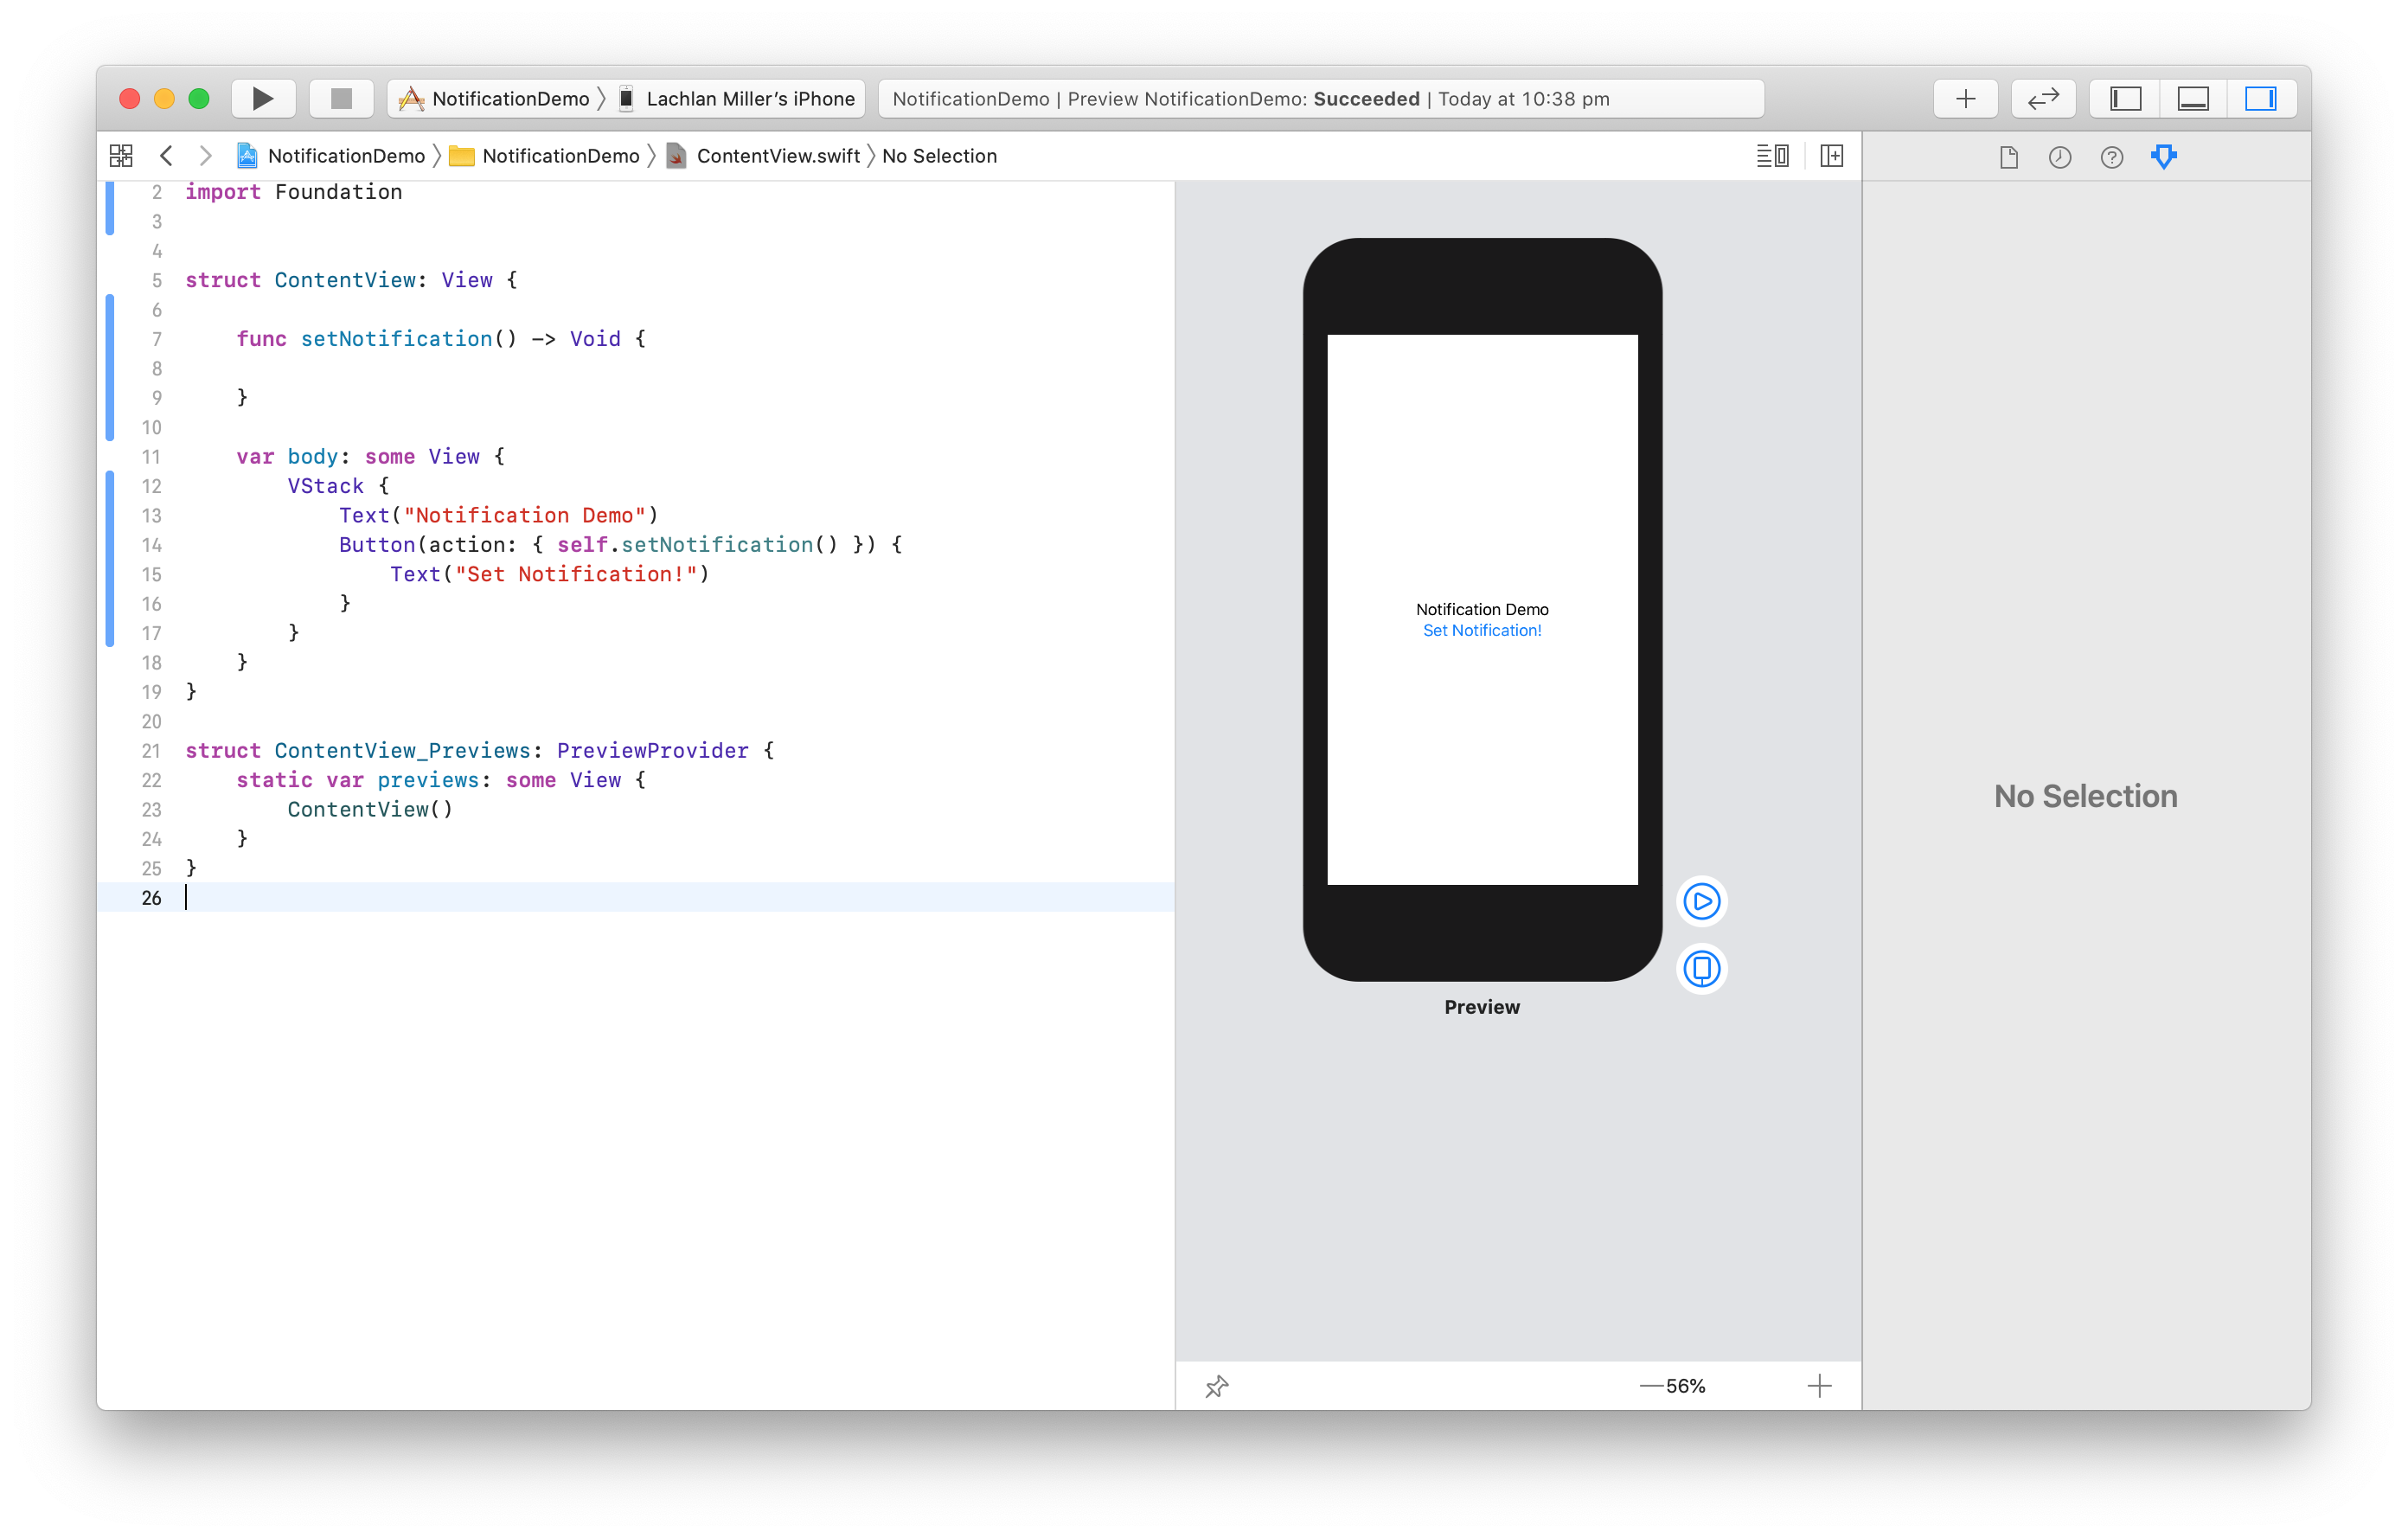Click the Run build play button

[x=263, y=99]
